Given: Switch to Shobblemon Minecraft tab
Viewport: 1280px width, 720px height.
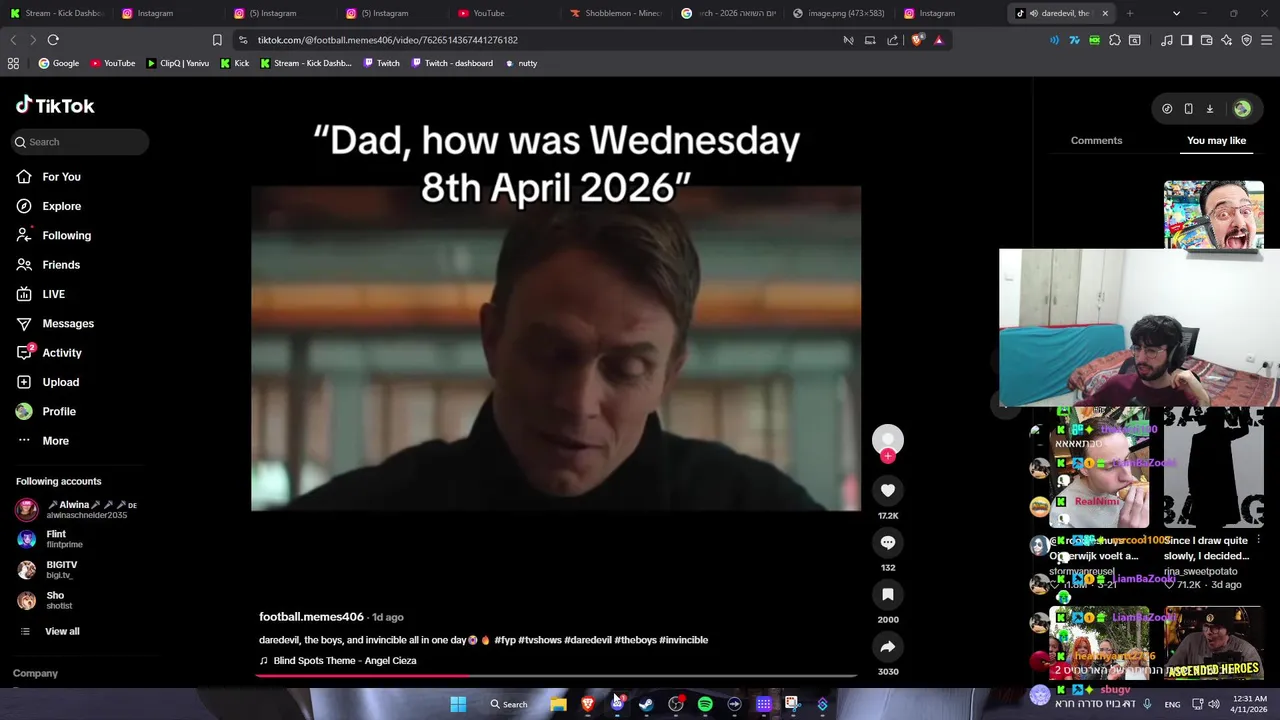Looking at the screenshot, I should 616,13.
